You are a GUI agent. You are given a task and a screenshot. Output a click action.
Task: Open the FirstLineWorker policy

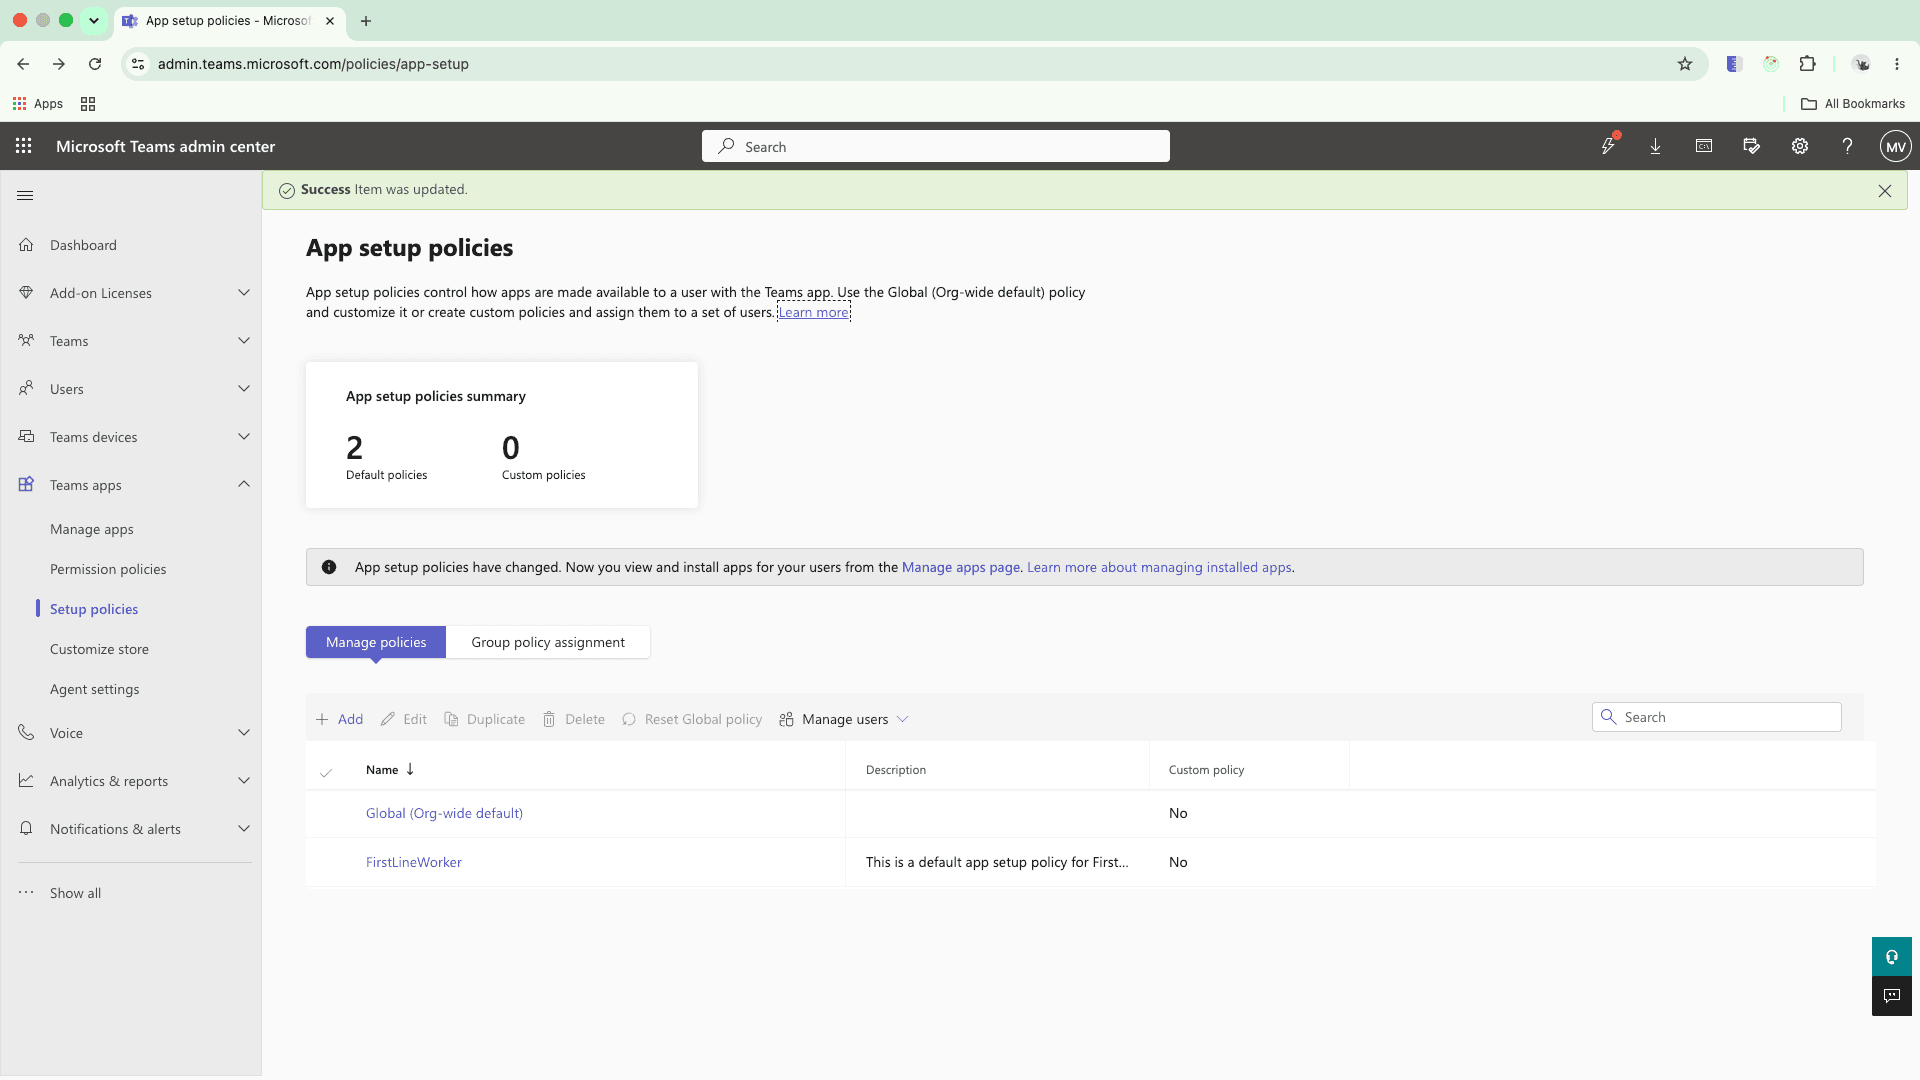(x=414, y=862)
